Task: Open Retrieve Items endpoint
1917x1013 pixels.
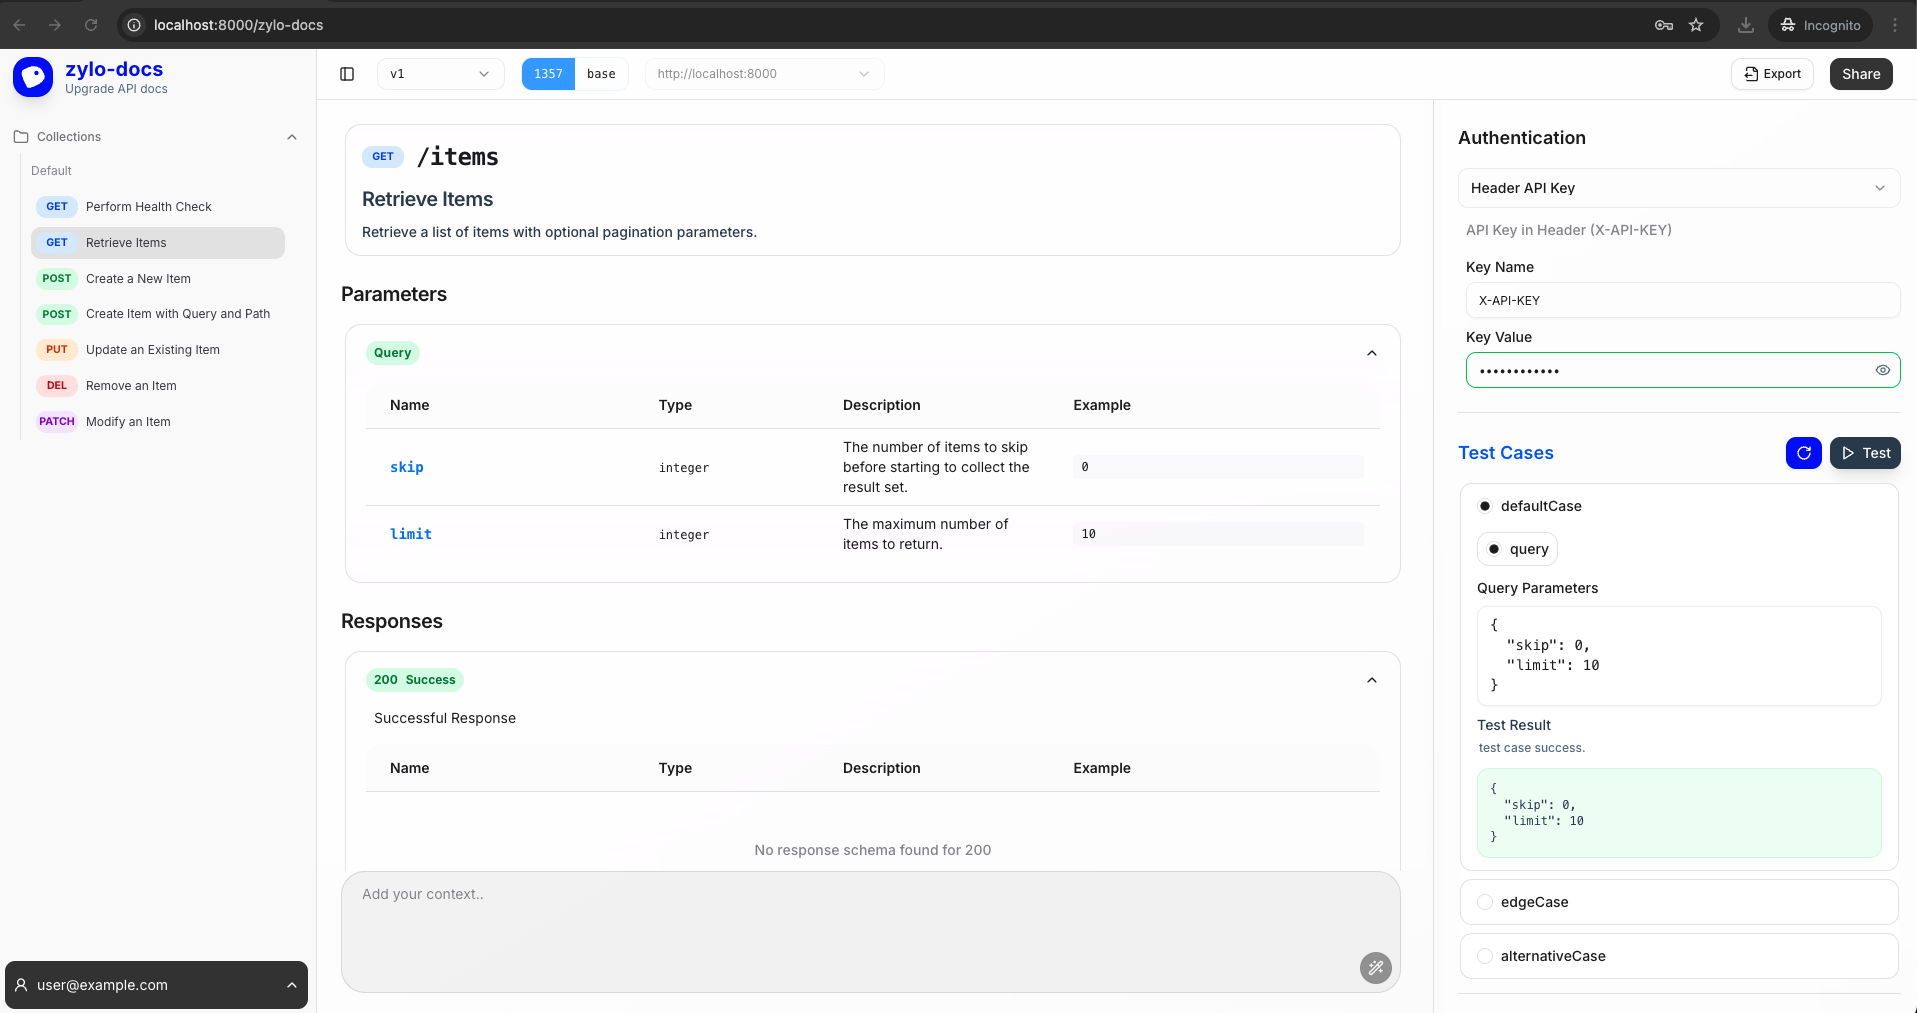Action: (158, 243)
